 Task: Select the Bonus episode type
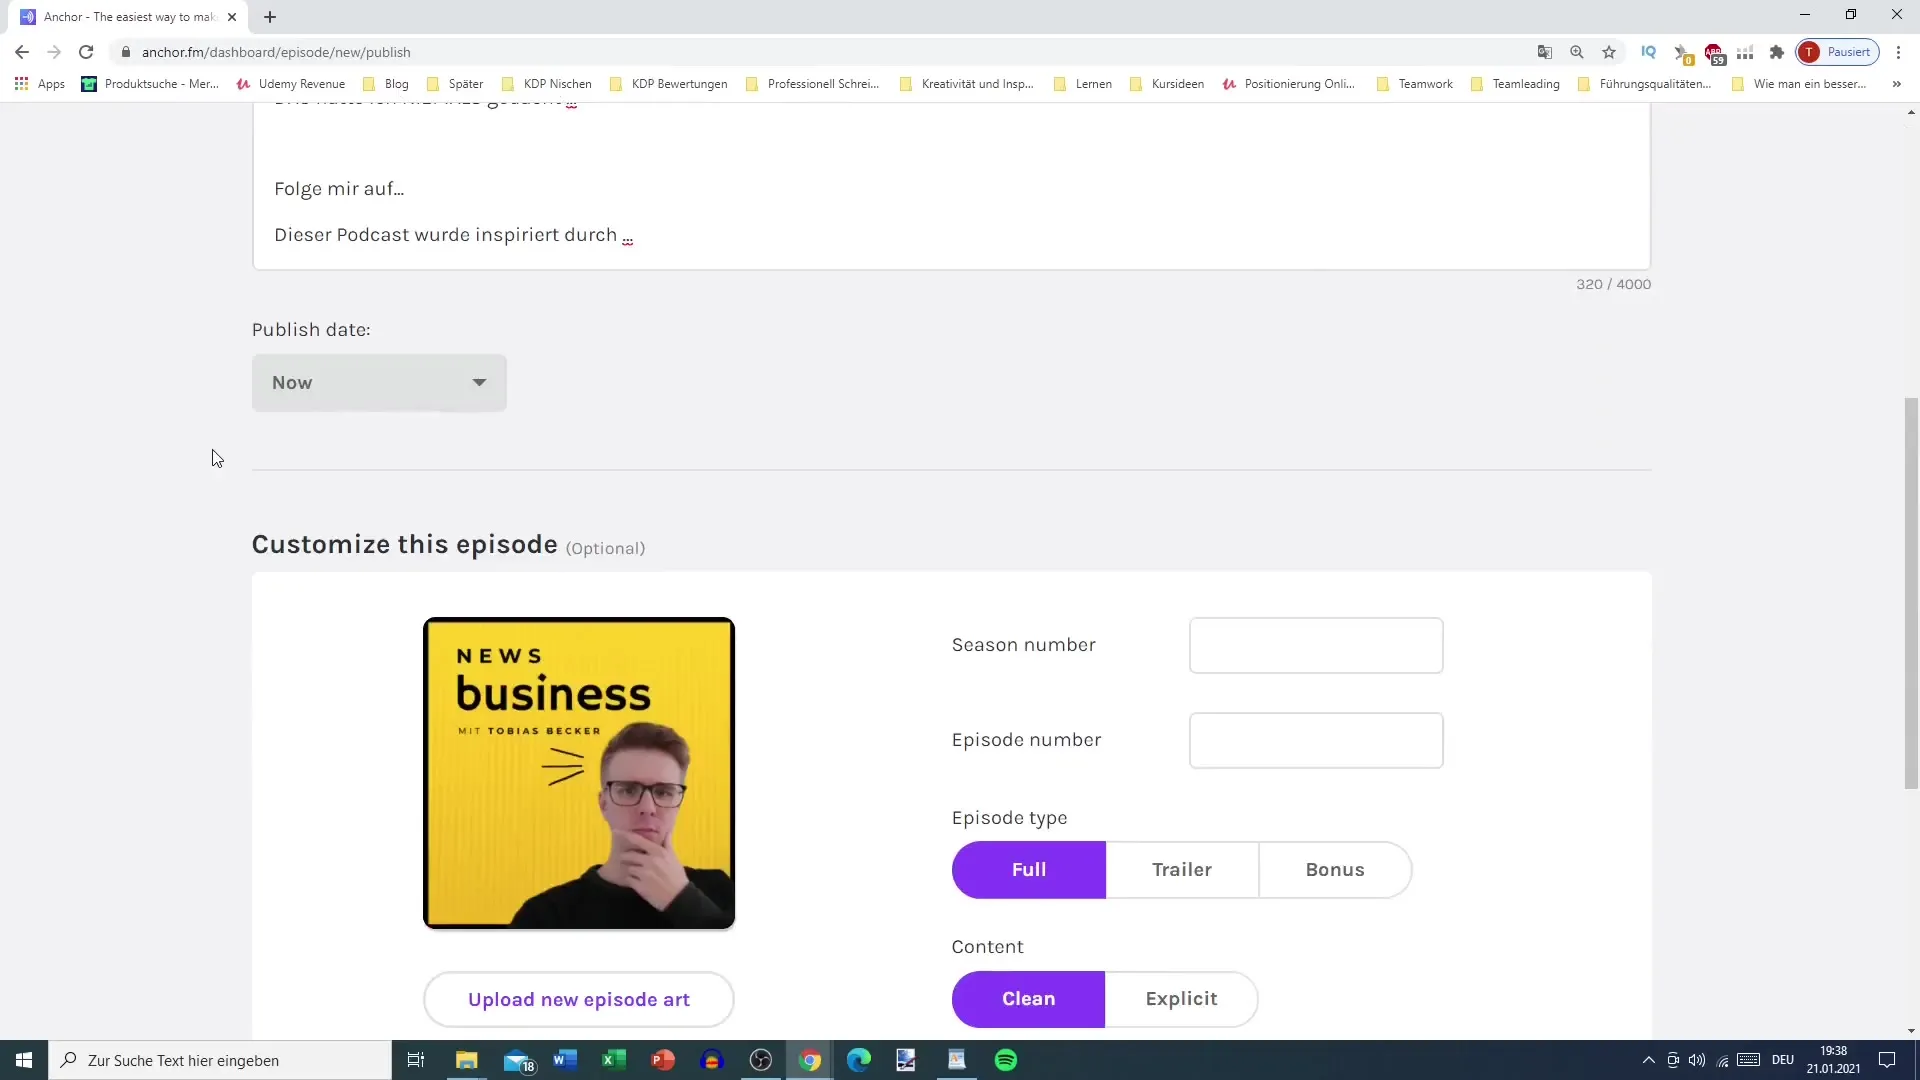[x=1335, y=870]
